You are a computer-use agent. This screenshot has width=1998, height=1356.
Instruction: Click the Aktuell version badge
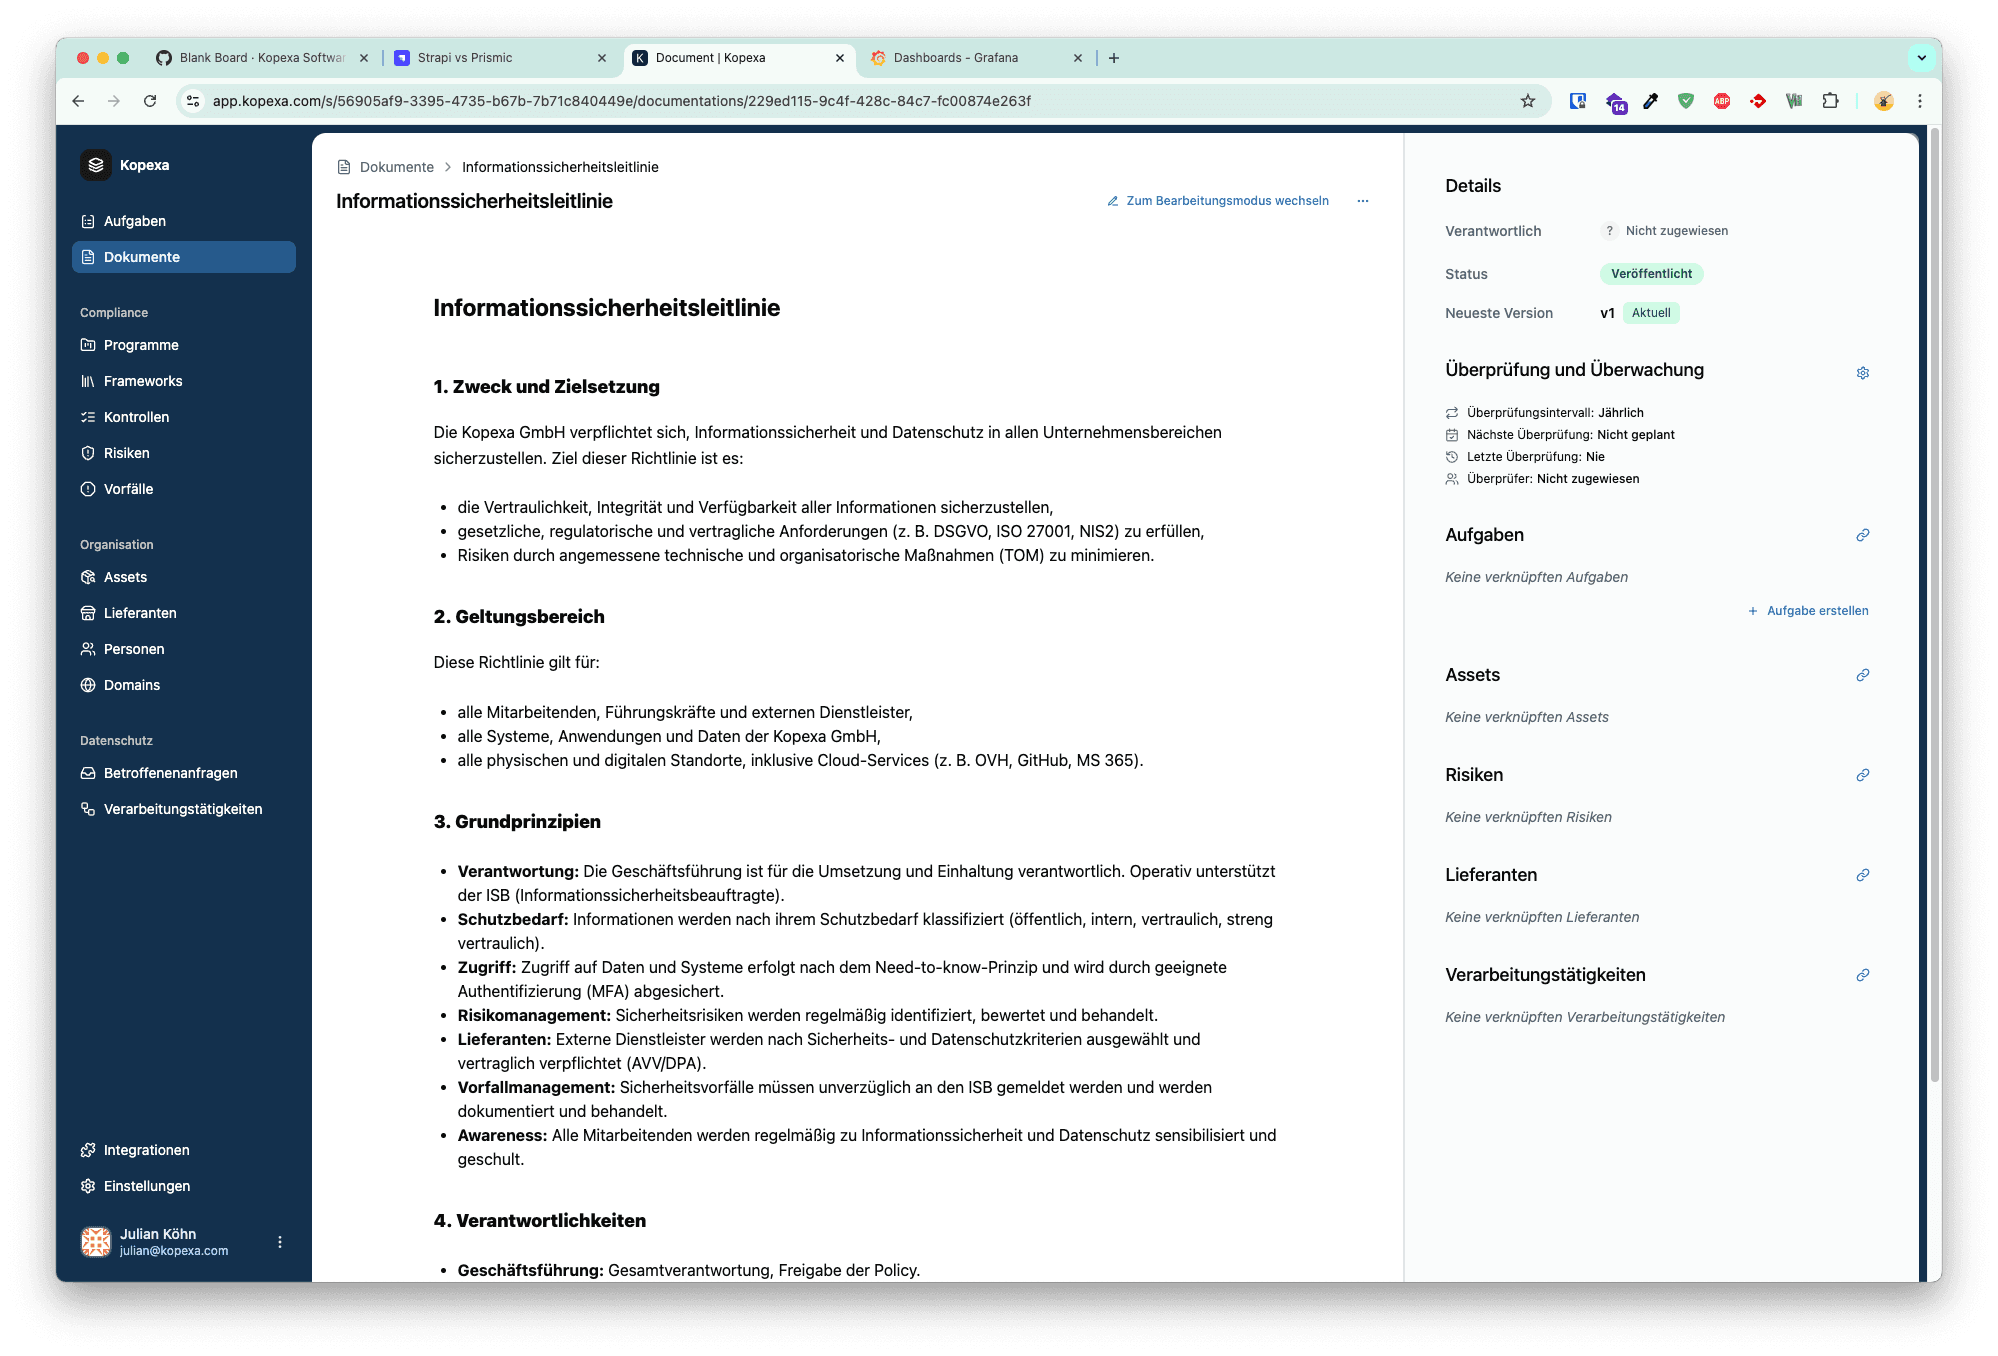(1650, 312)
